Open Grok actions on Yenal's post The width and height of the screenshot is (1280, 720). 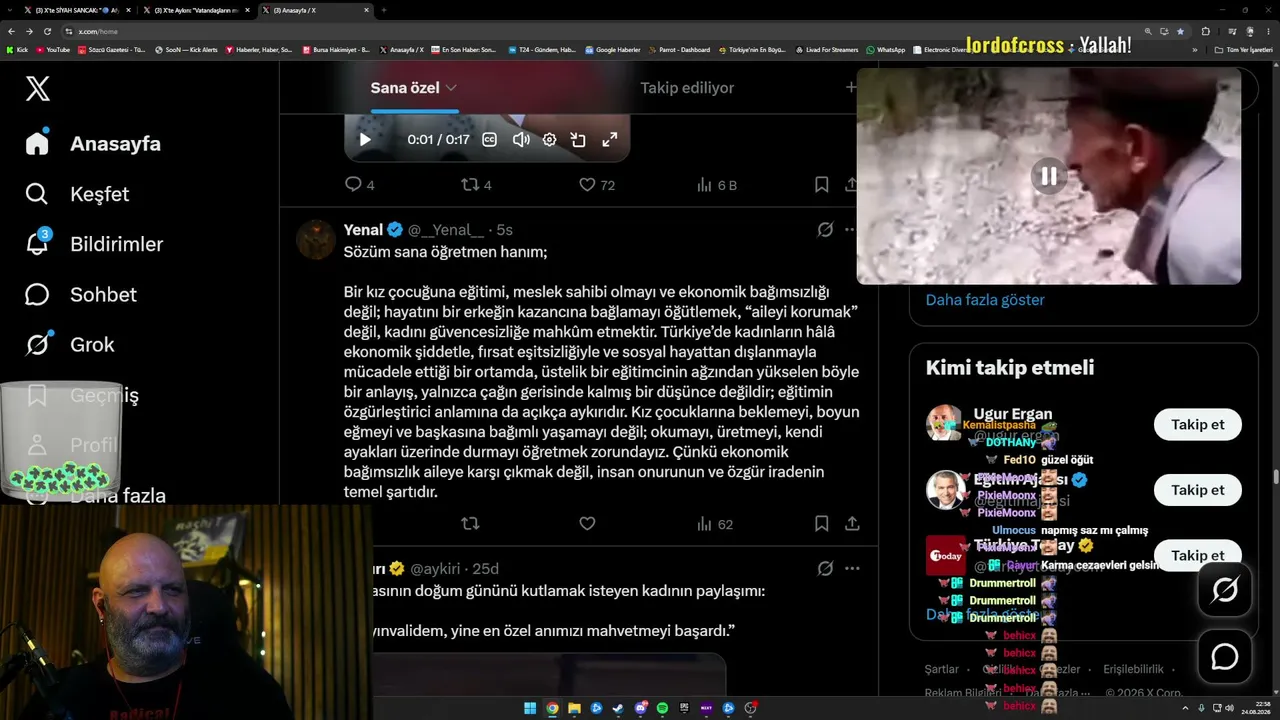825,230
